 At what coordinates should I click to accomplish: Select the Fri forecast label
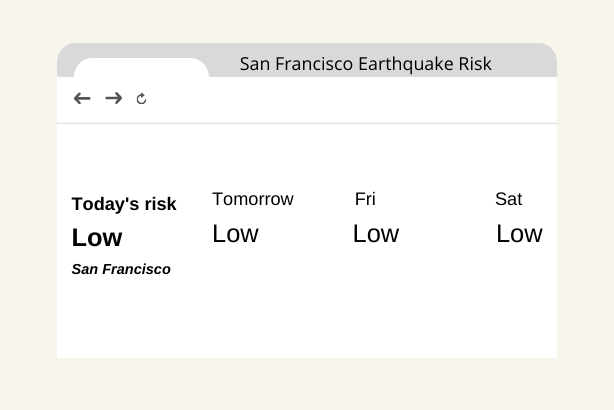[x=365, y=199]
